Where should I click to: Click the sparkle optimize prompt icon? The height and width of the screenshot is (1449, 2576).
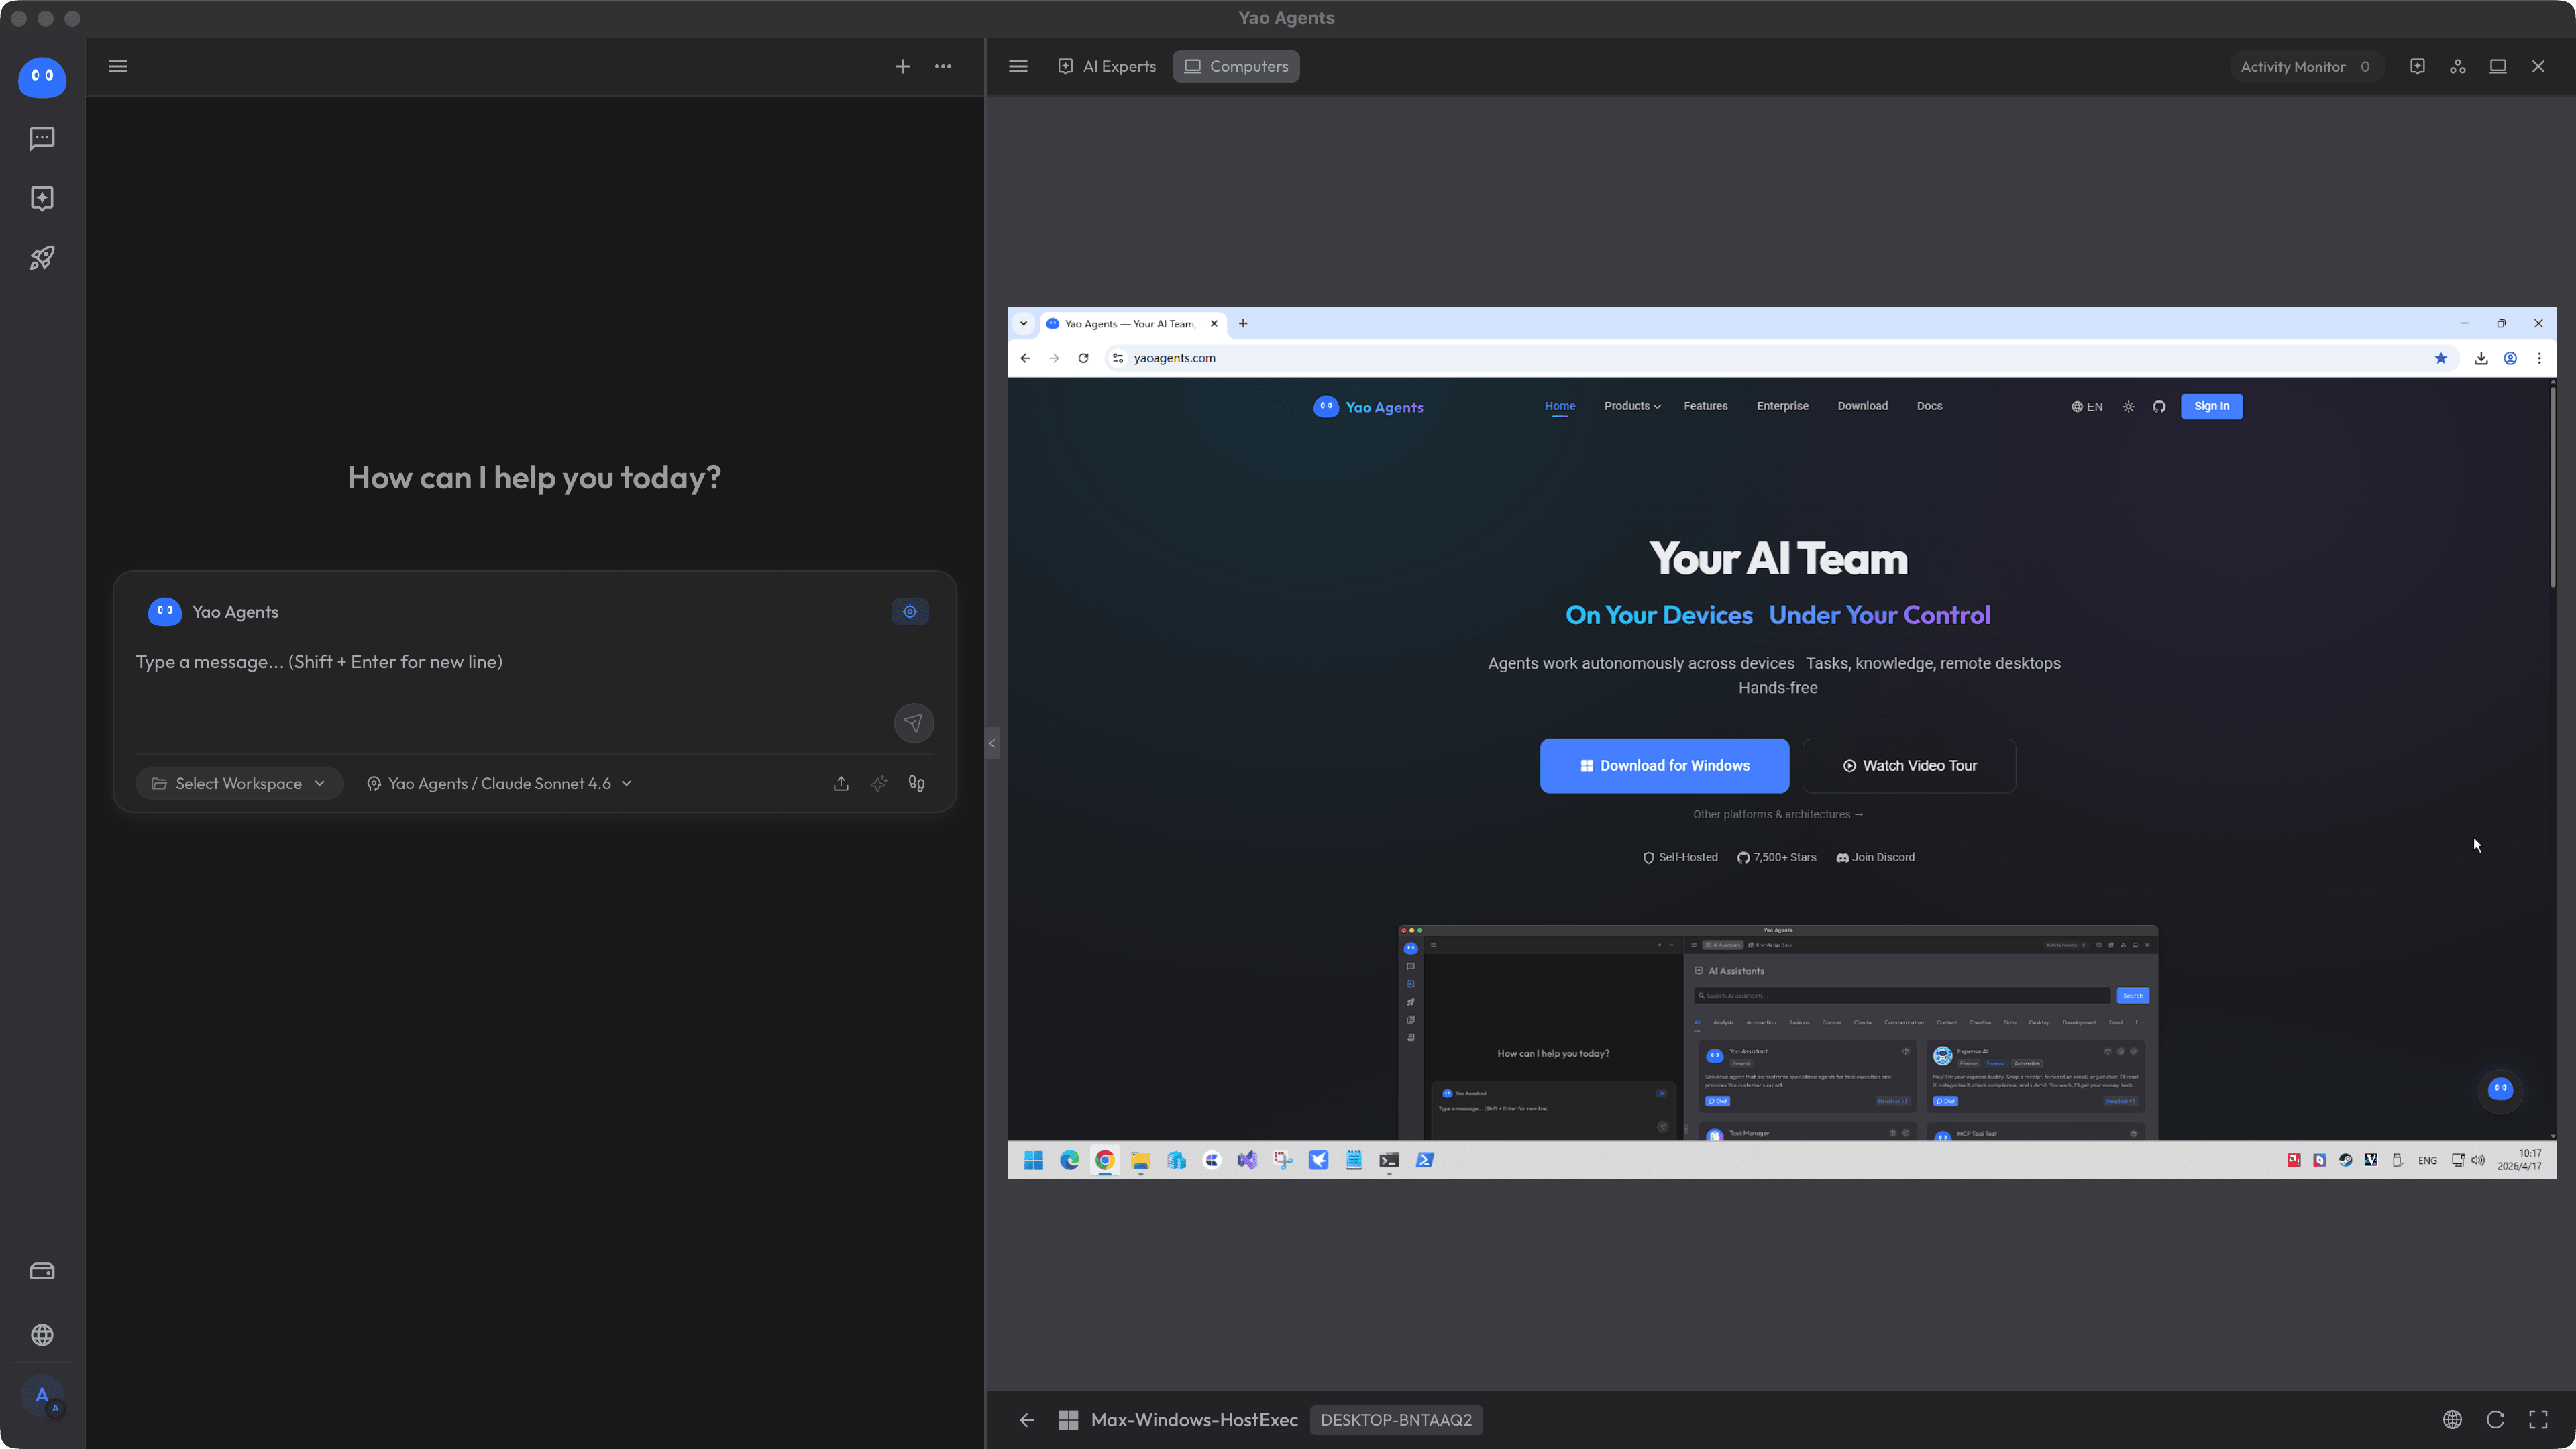point(879,783)
